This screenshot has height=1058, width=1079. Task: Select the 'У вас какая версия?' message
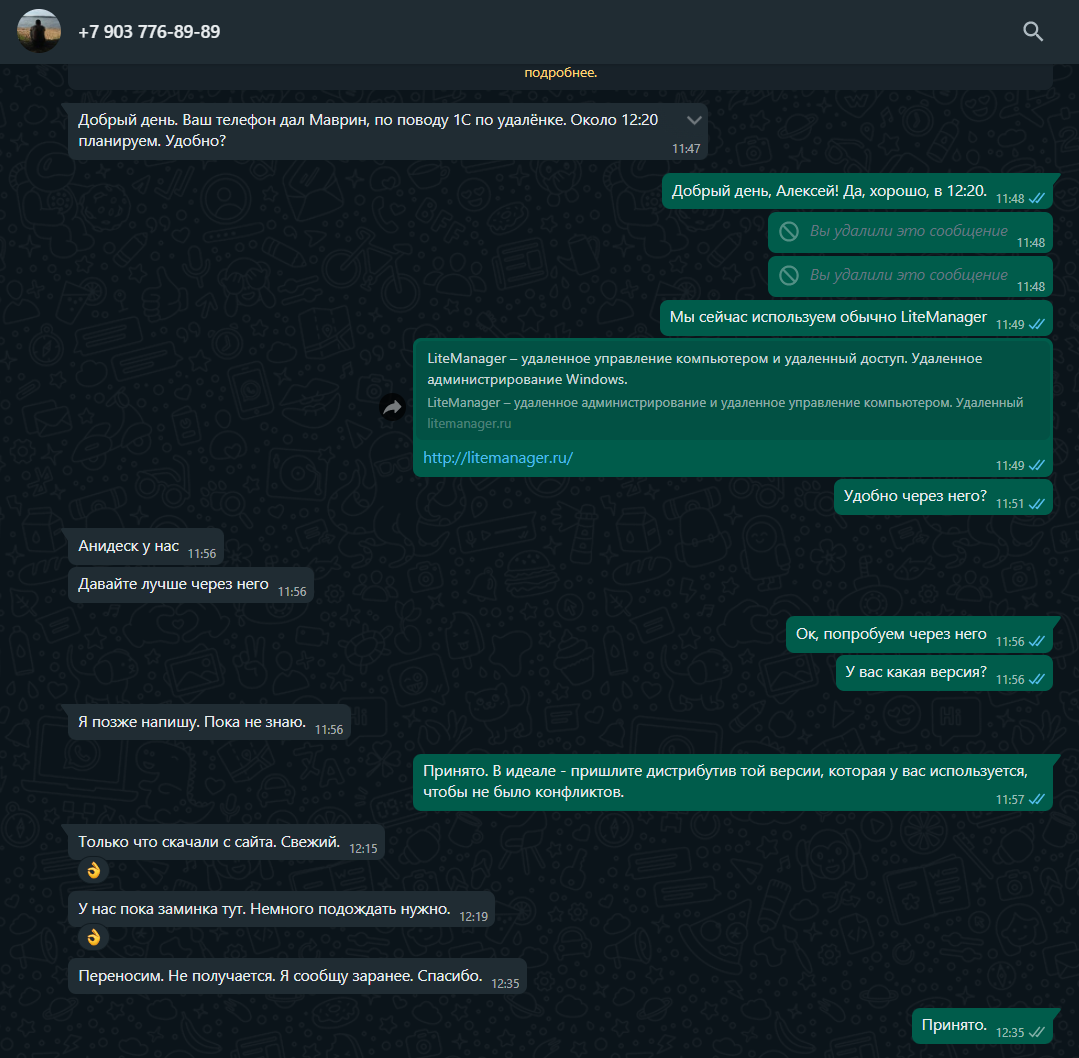[x=944, y=673]
